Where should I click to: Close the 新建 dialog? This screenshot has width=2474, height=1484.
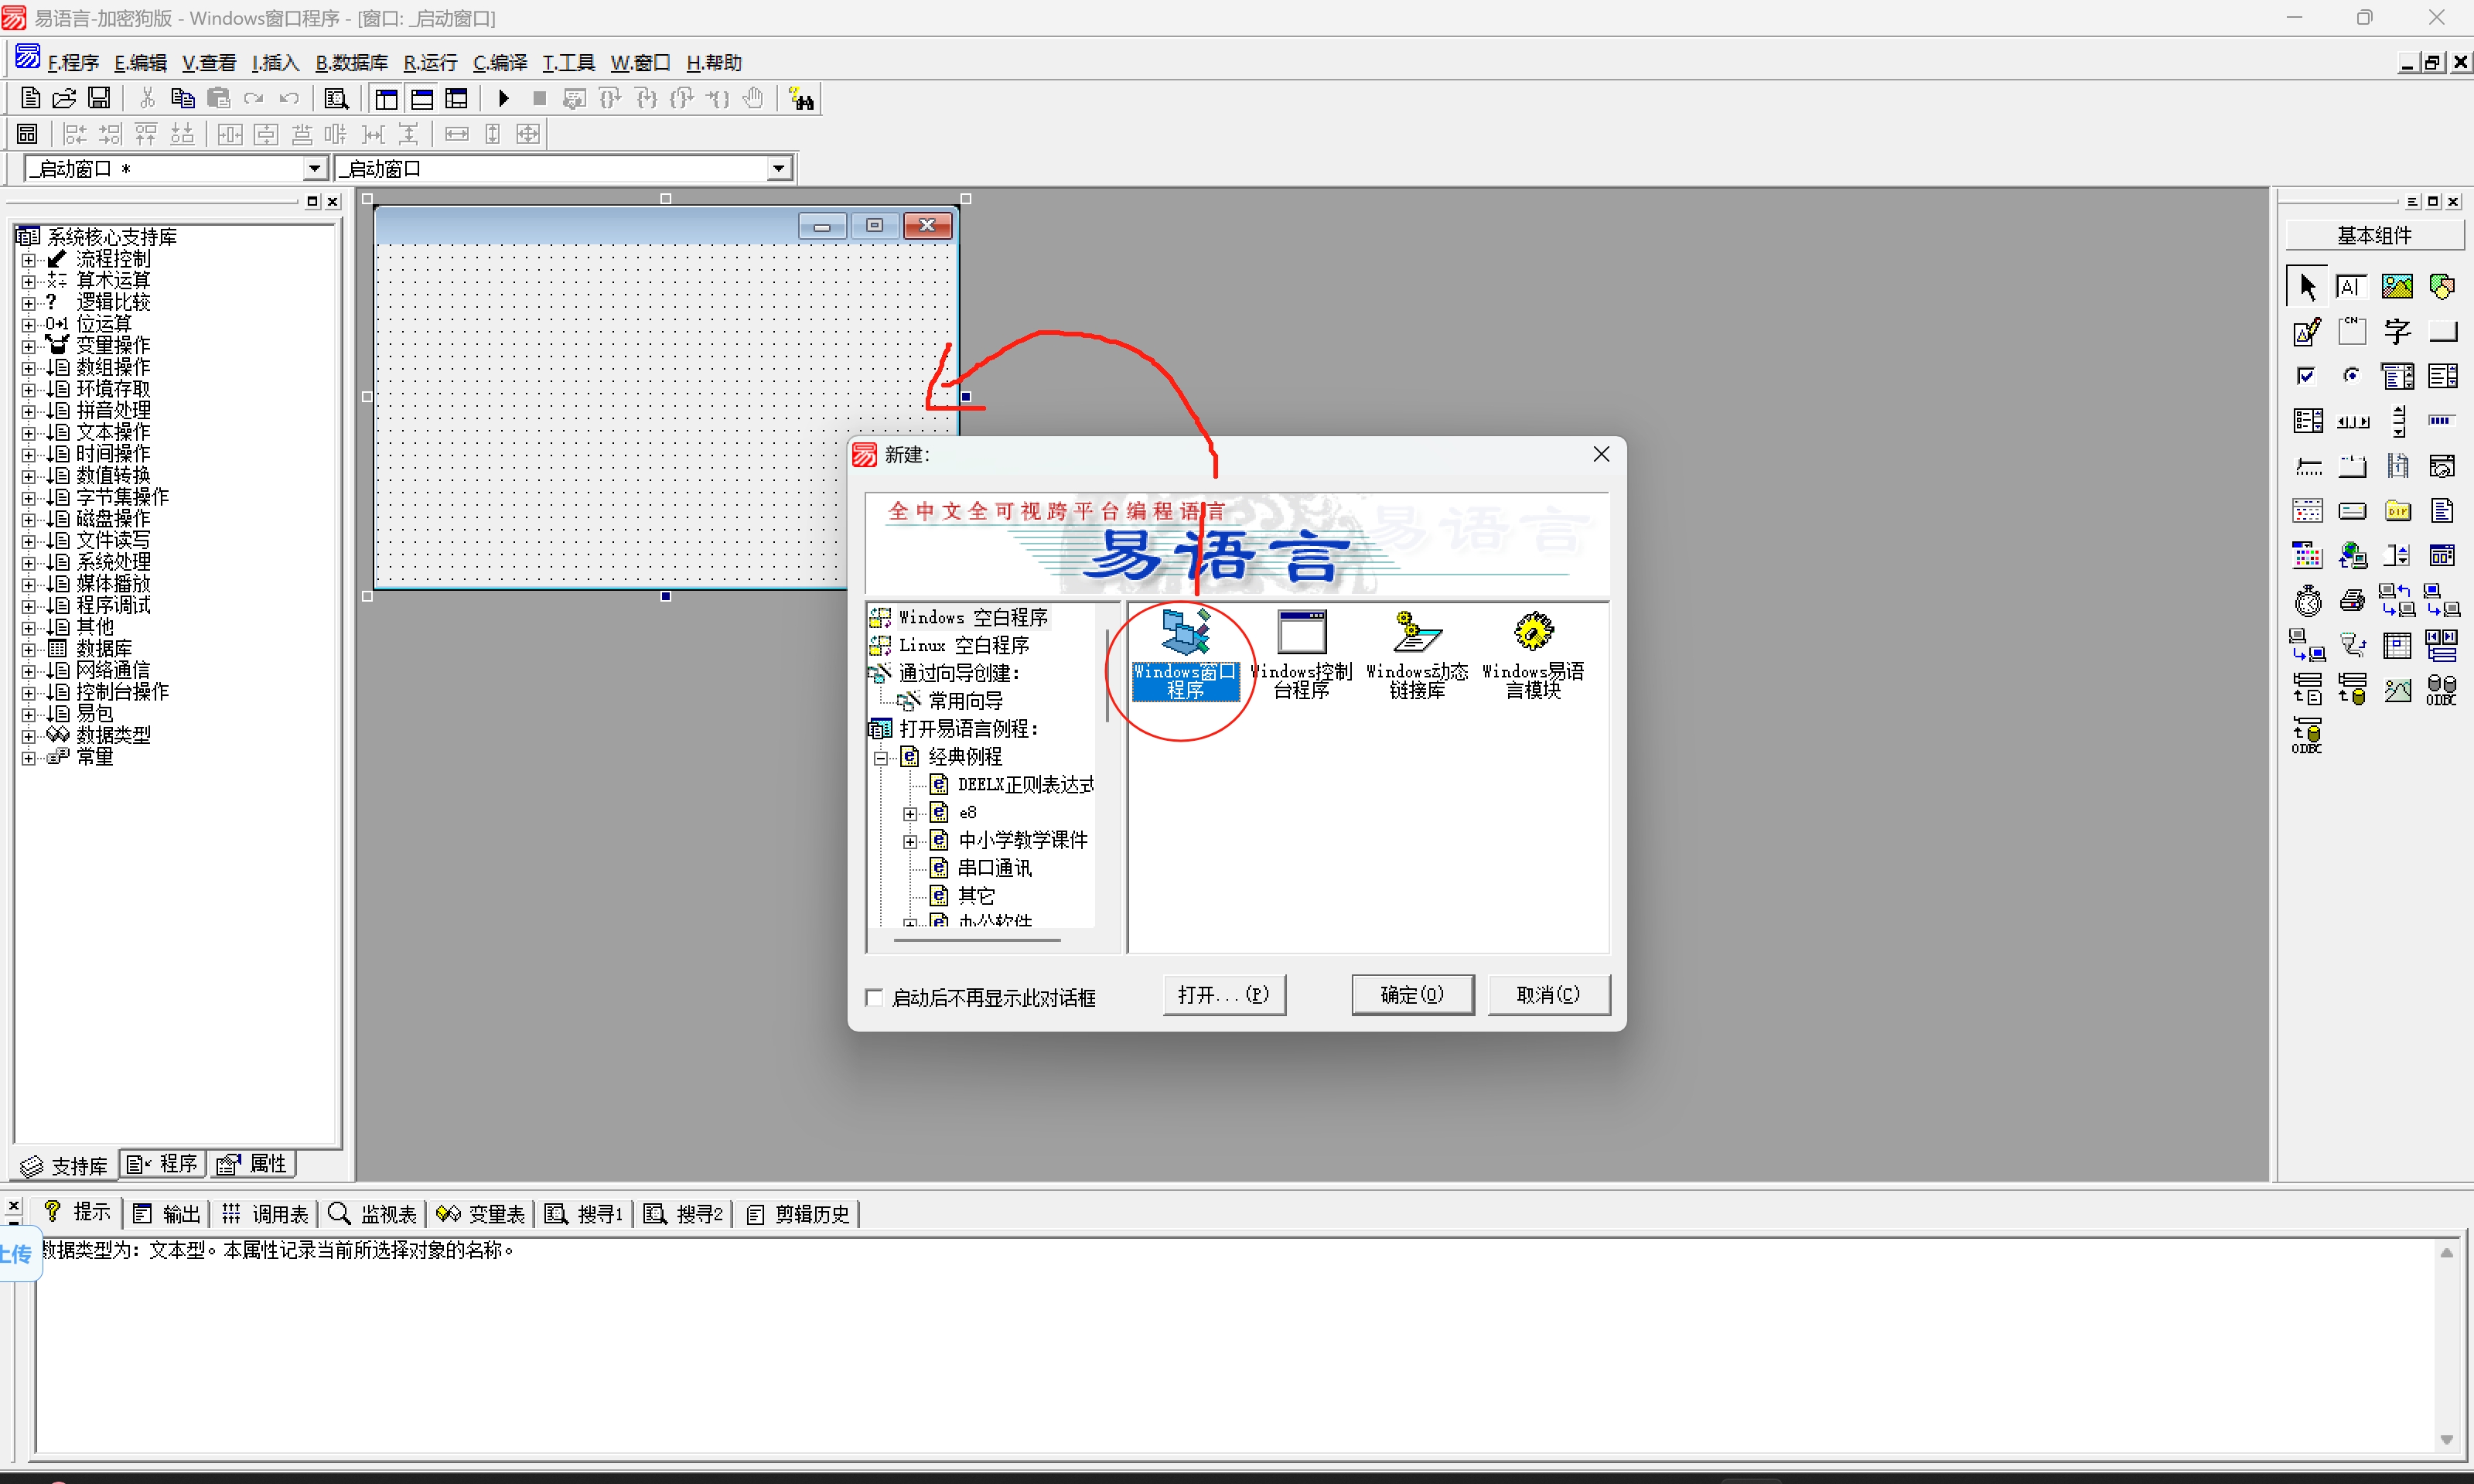tap(1601, 454)
